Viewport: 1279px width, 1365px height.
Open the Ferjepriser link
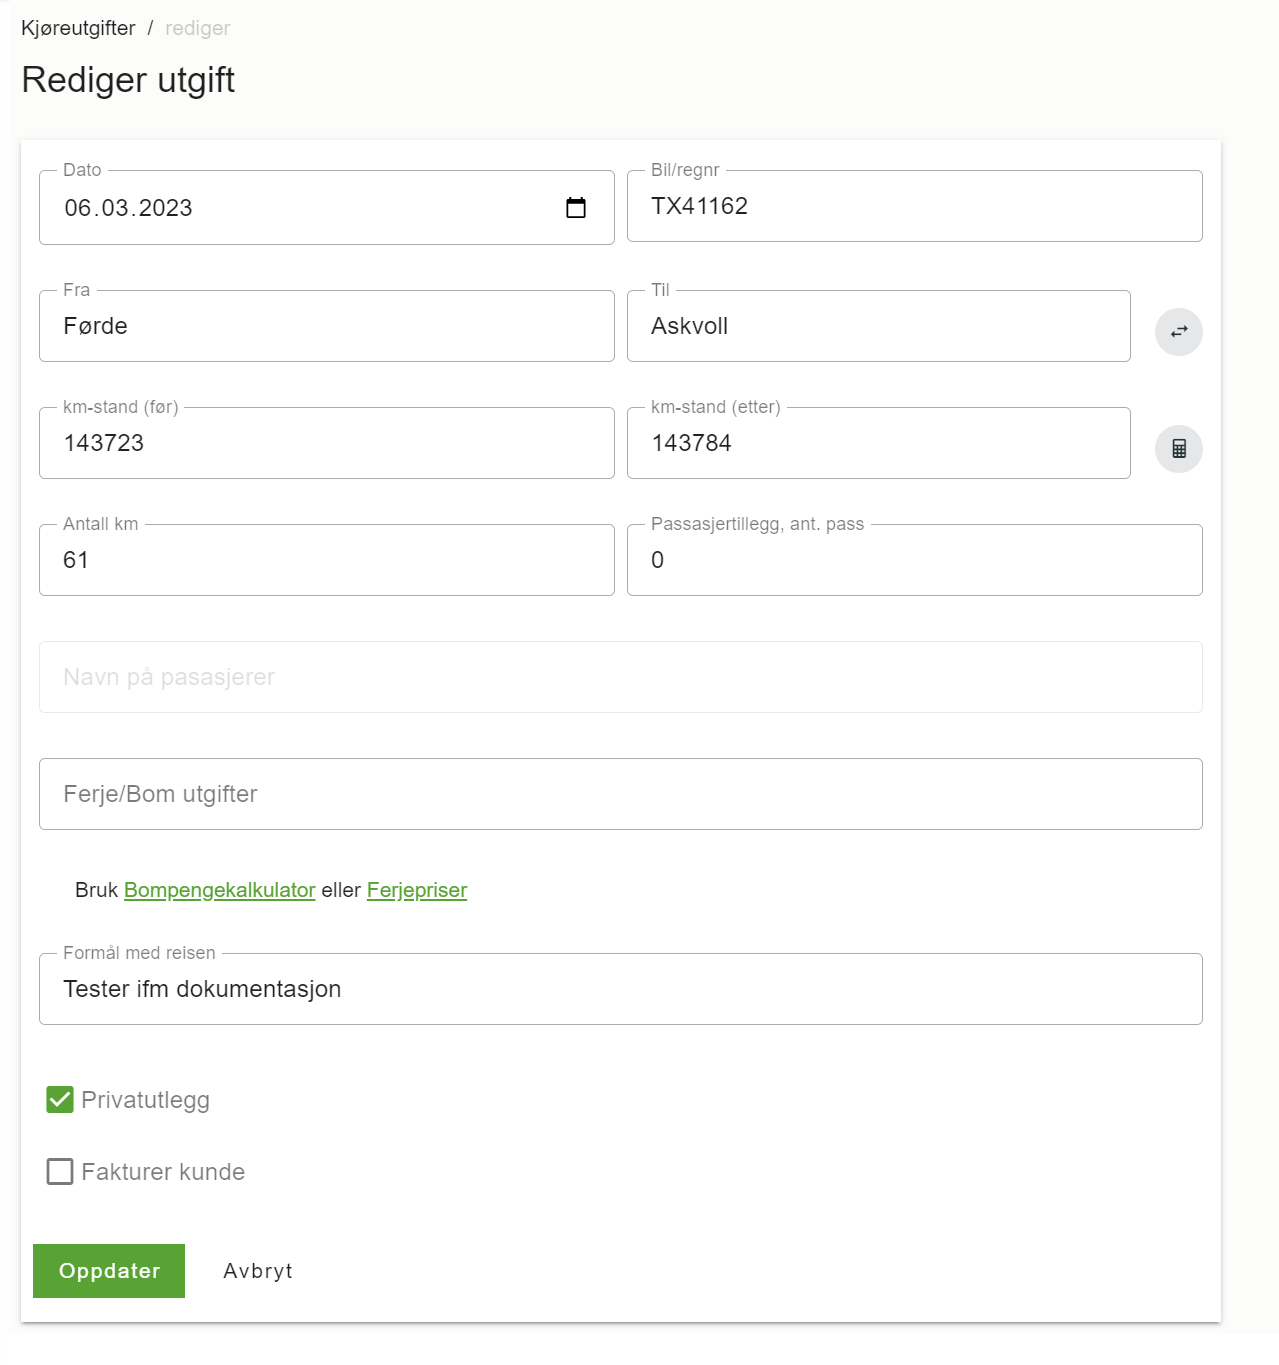tap(417, 890)
